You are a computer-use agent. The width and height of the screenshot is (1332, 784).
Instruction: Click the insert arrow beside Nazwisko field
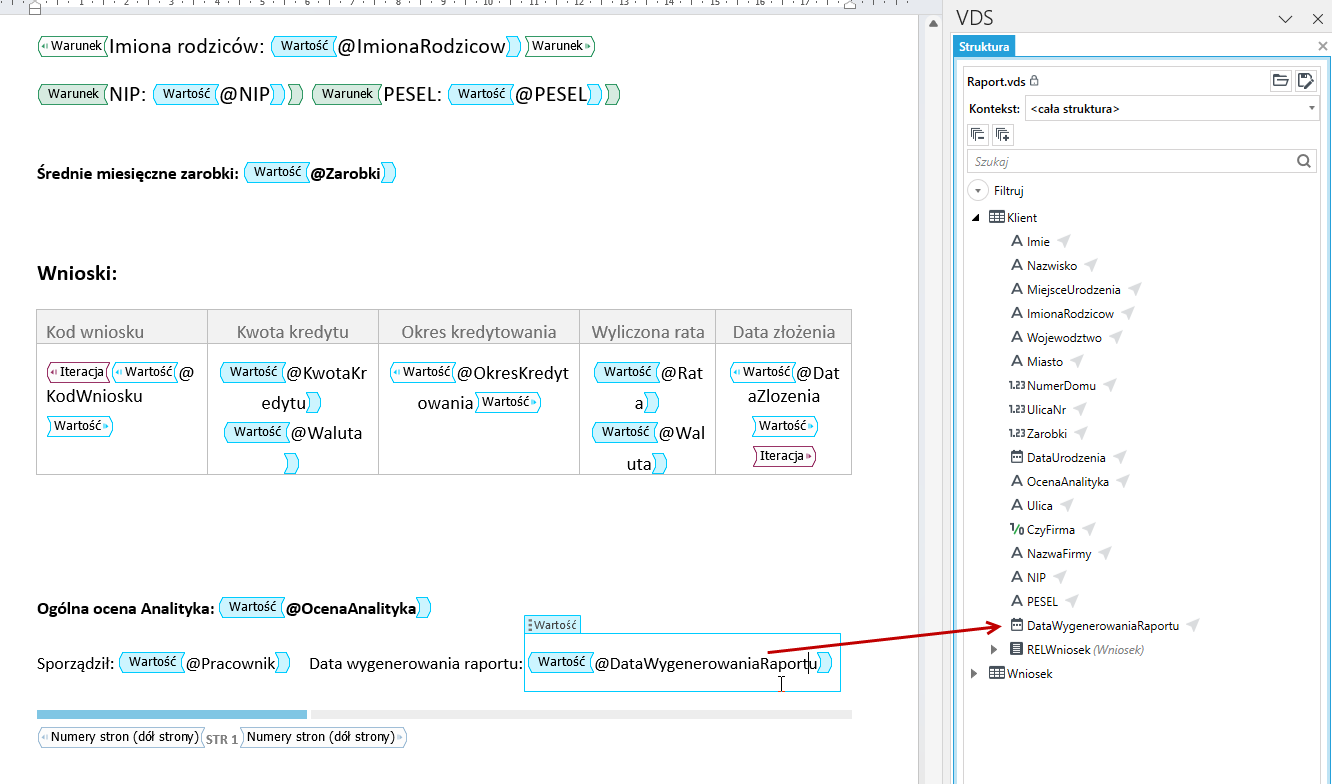(1091, 265)
